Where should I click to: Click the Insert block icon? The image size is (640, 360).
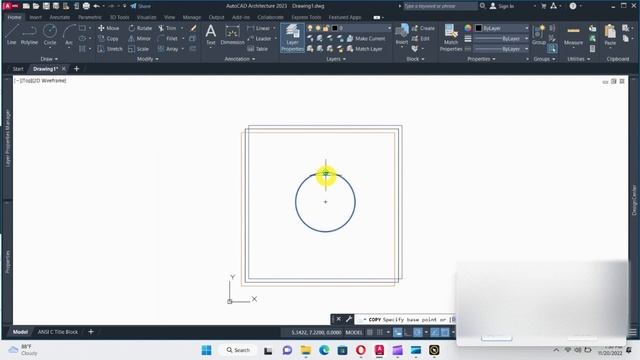coord(402,34)
